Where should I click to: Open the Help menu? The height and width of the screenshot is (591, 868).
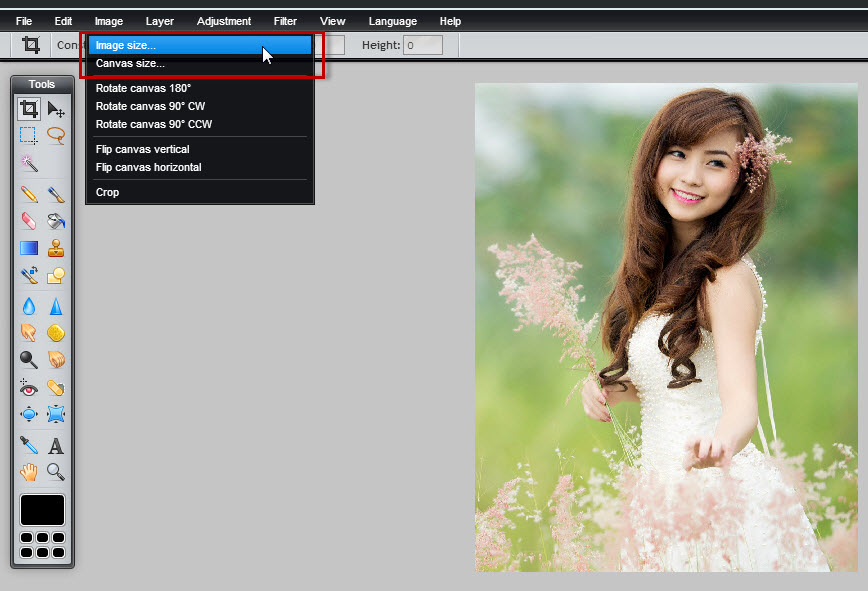450,21
